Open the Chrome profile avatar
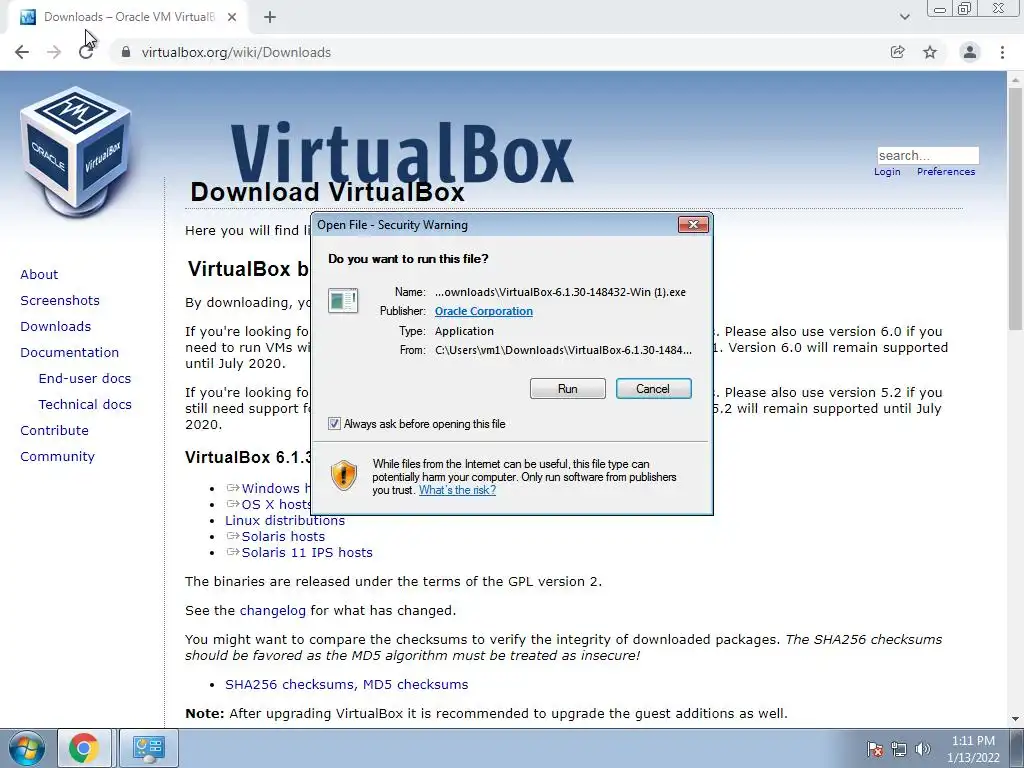Screen dimensions: 1024x768 [970, 52]
